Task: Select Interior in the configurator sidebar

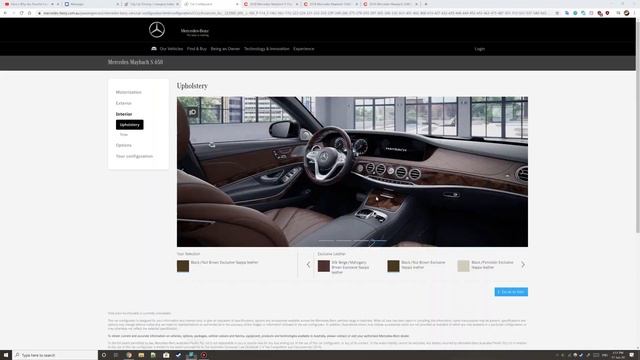Action: pos(124,114)
